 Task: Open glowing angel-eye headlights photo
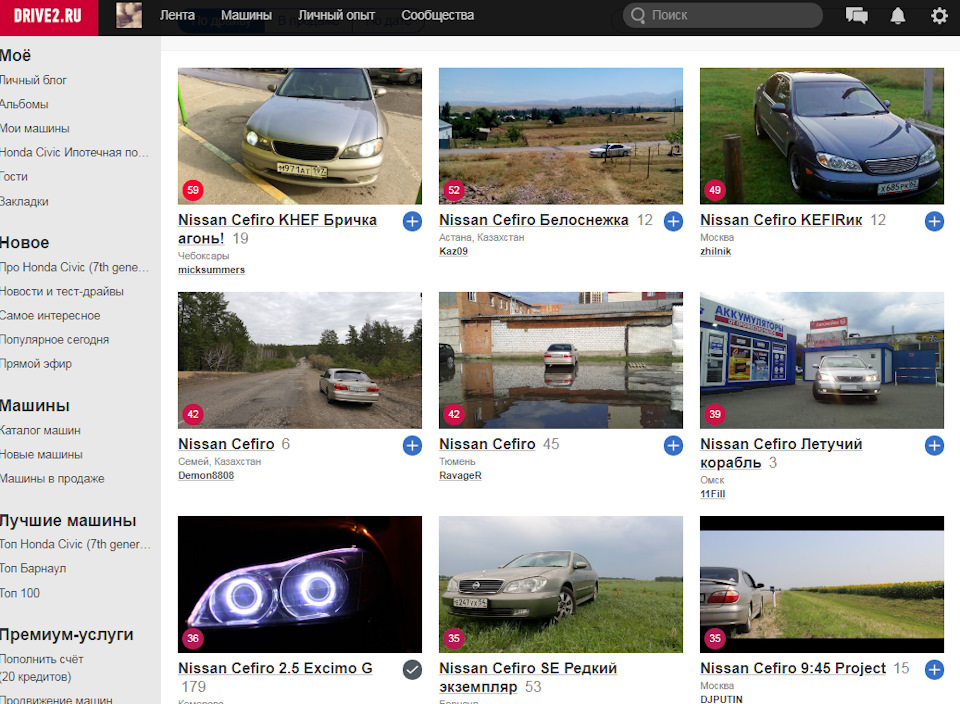(x=300, y=584)
